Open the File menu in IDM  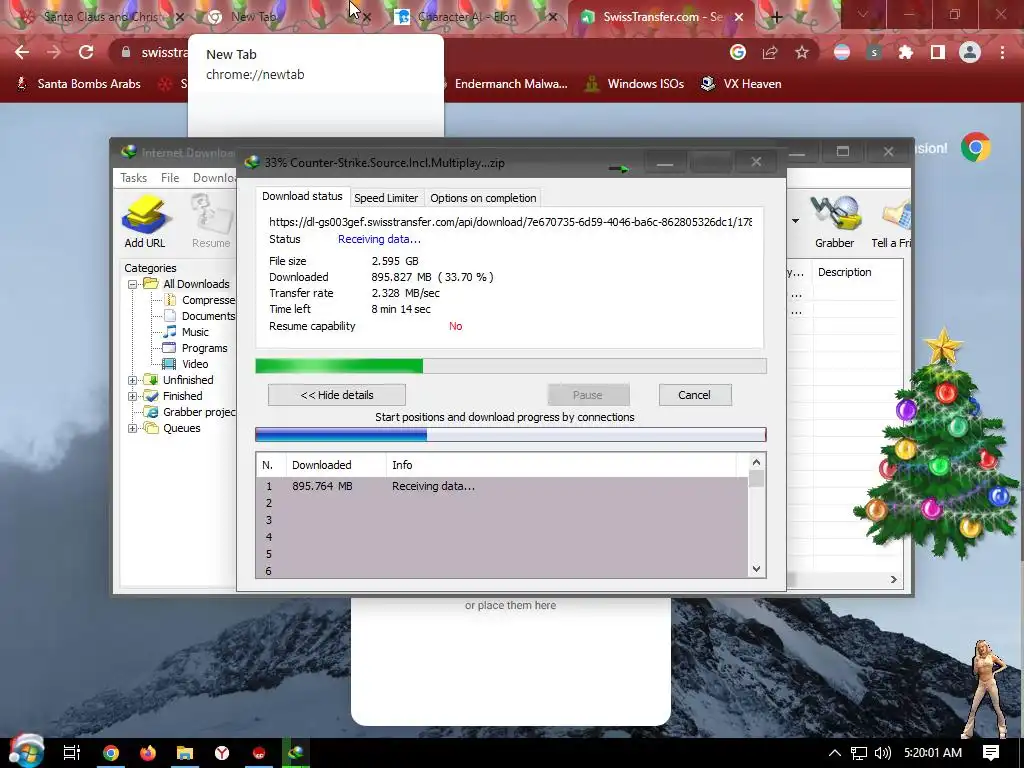click(x=170, y=178)
